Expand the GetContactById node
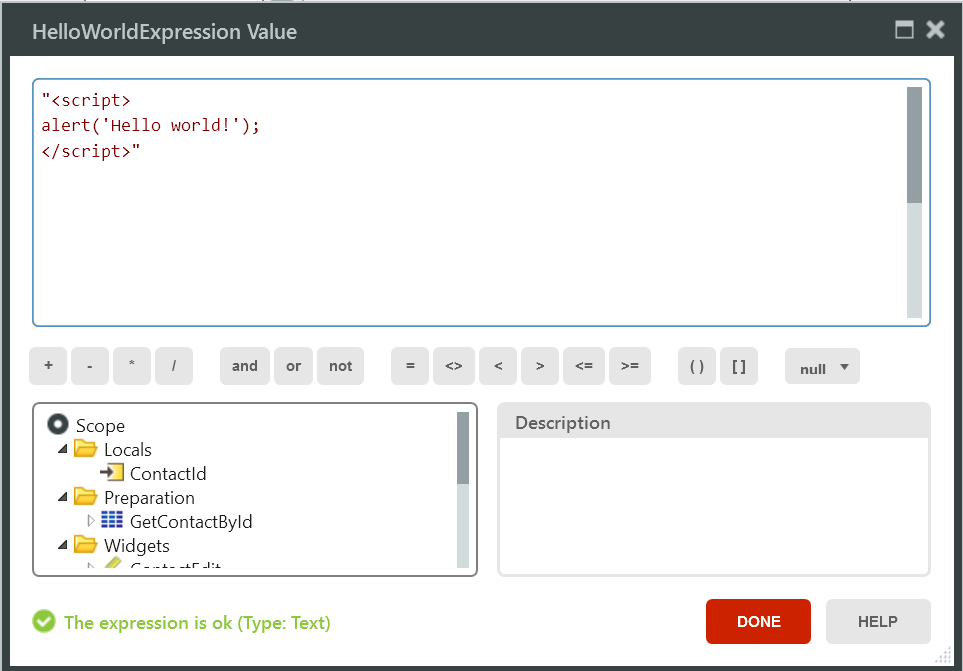963x671 pixels. click(x=91, y=521)
